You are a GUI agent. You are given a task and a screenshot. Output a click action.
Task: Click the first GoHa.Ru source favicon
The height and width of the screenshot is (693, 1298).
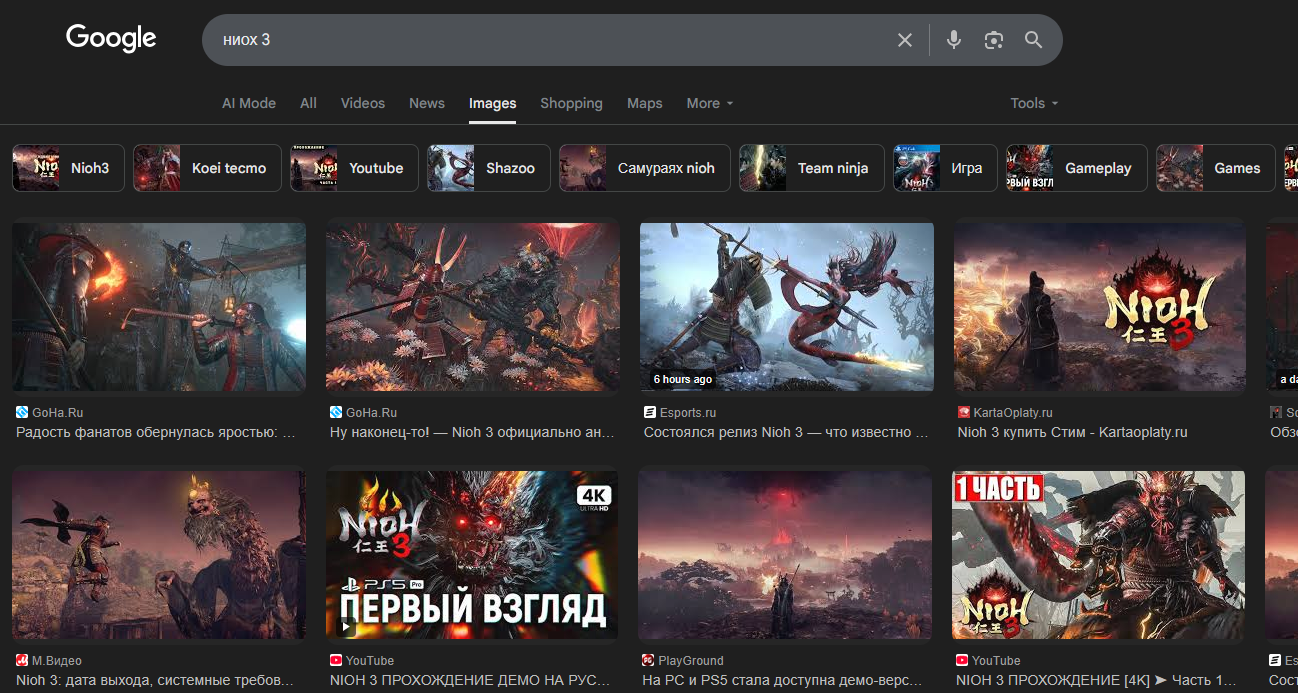[22, 412]
